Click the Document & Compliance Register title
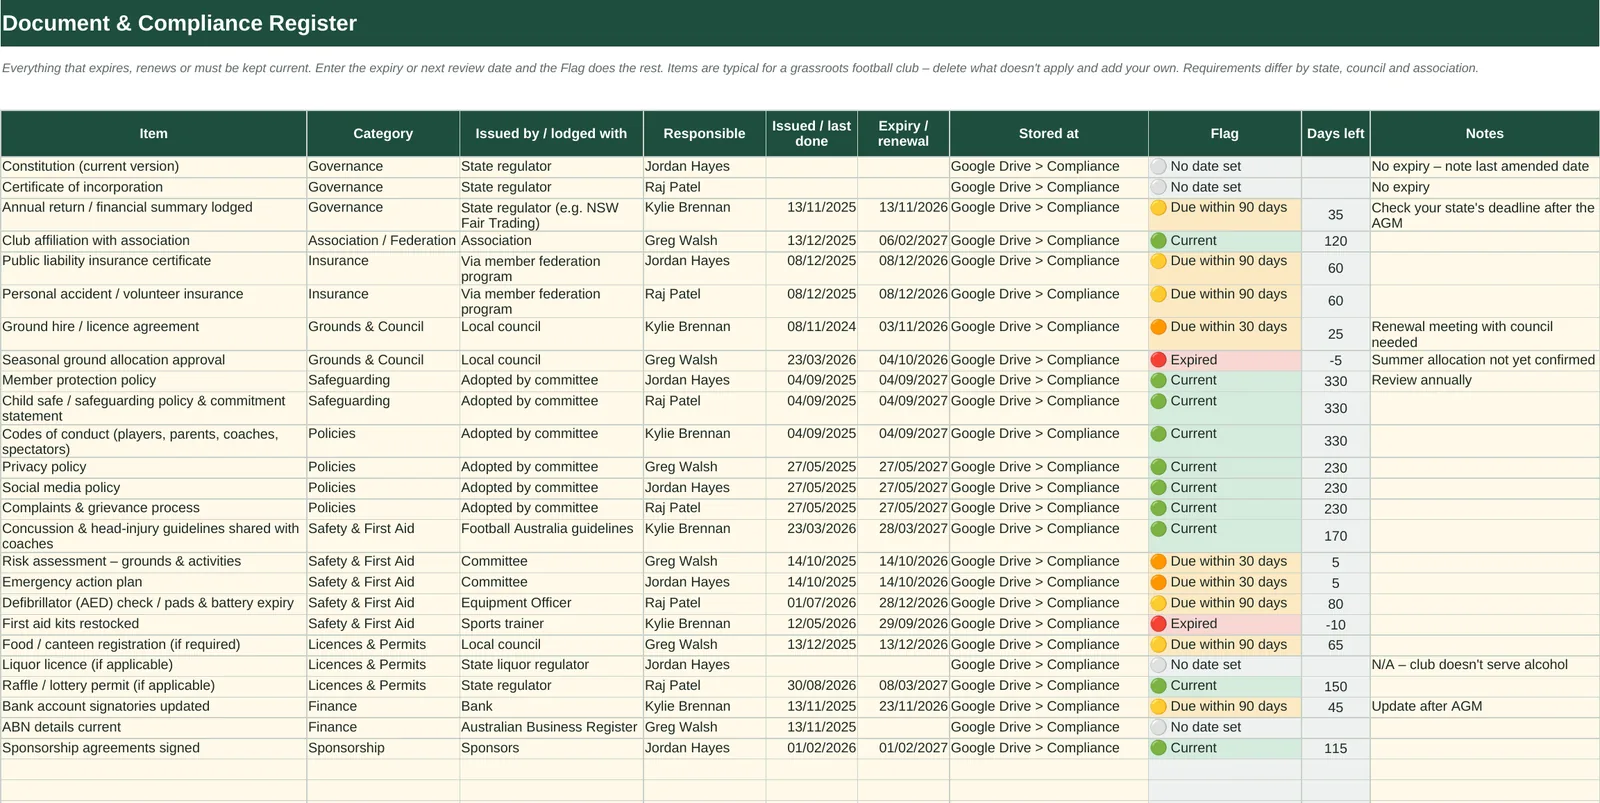This screenshot has width=1600, height=803. click(180, 23)
